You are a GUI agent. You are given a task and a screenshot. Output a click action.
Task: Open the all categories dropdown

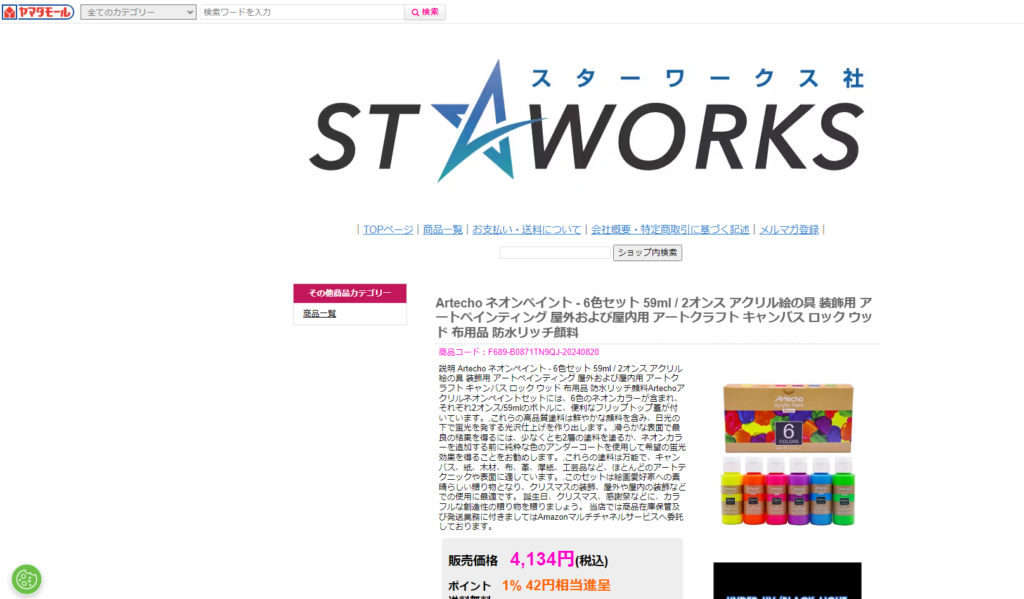138,12
